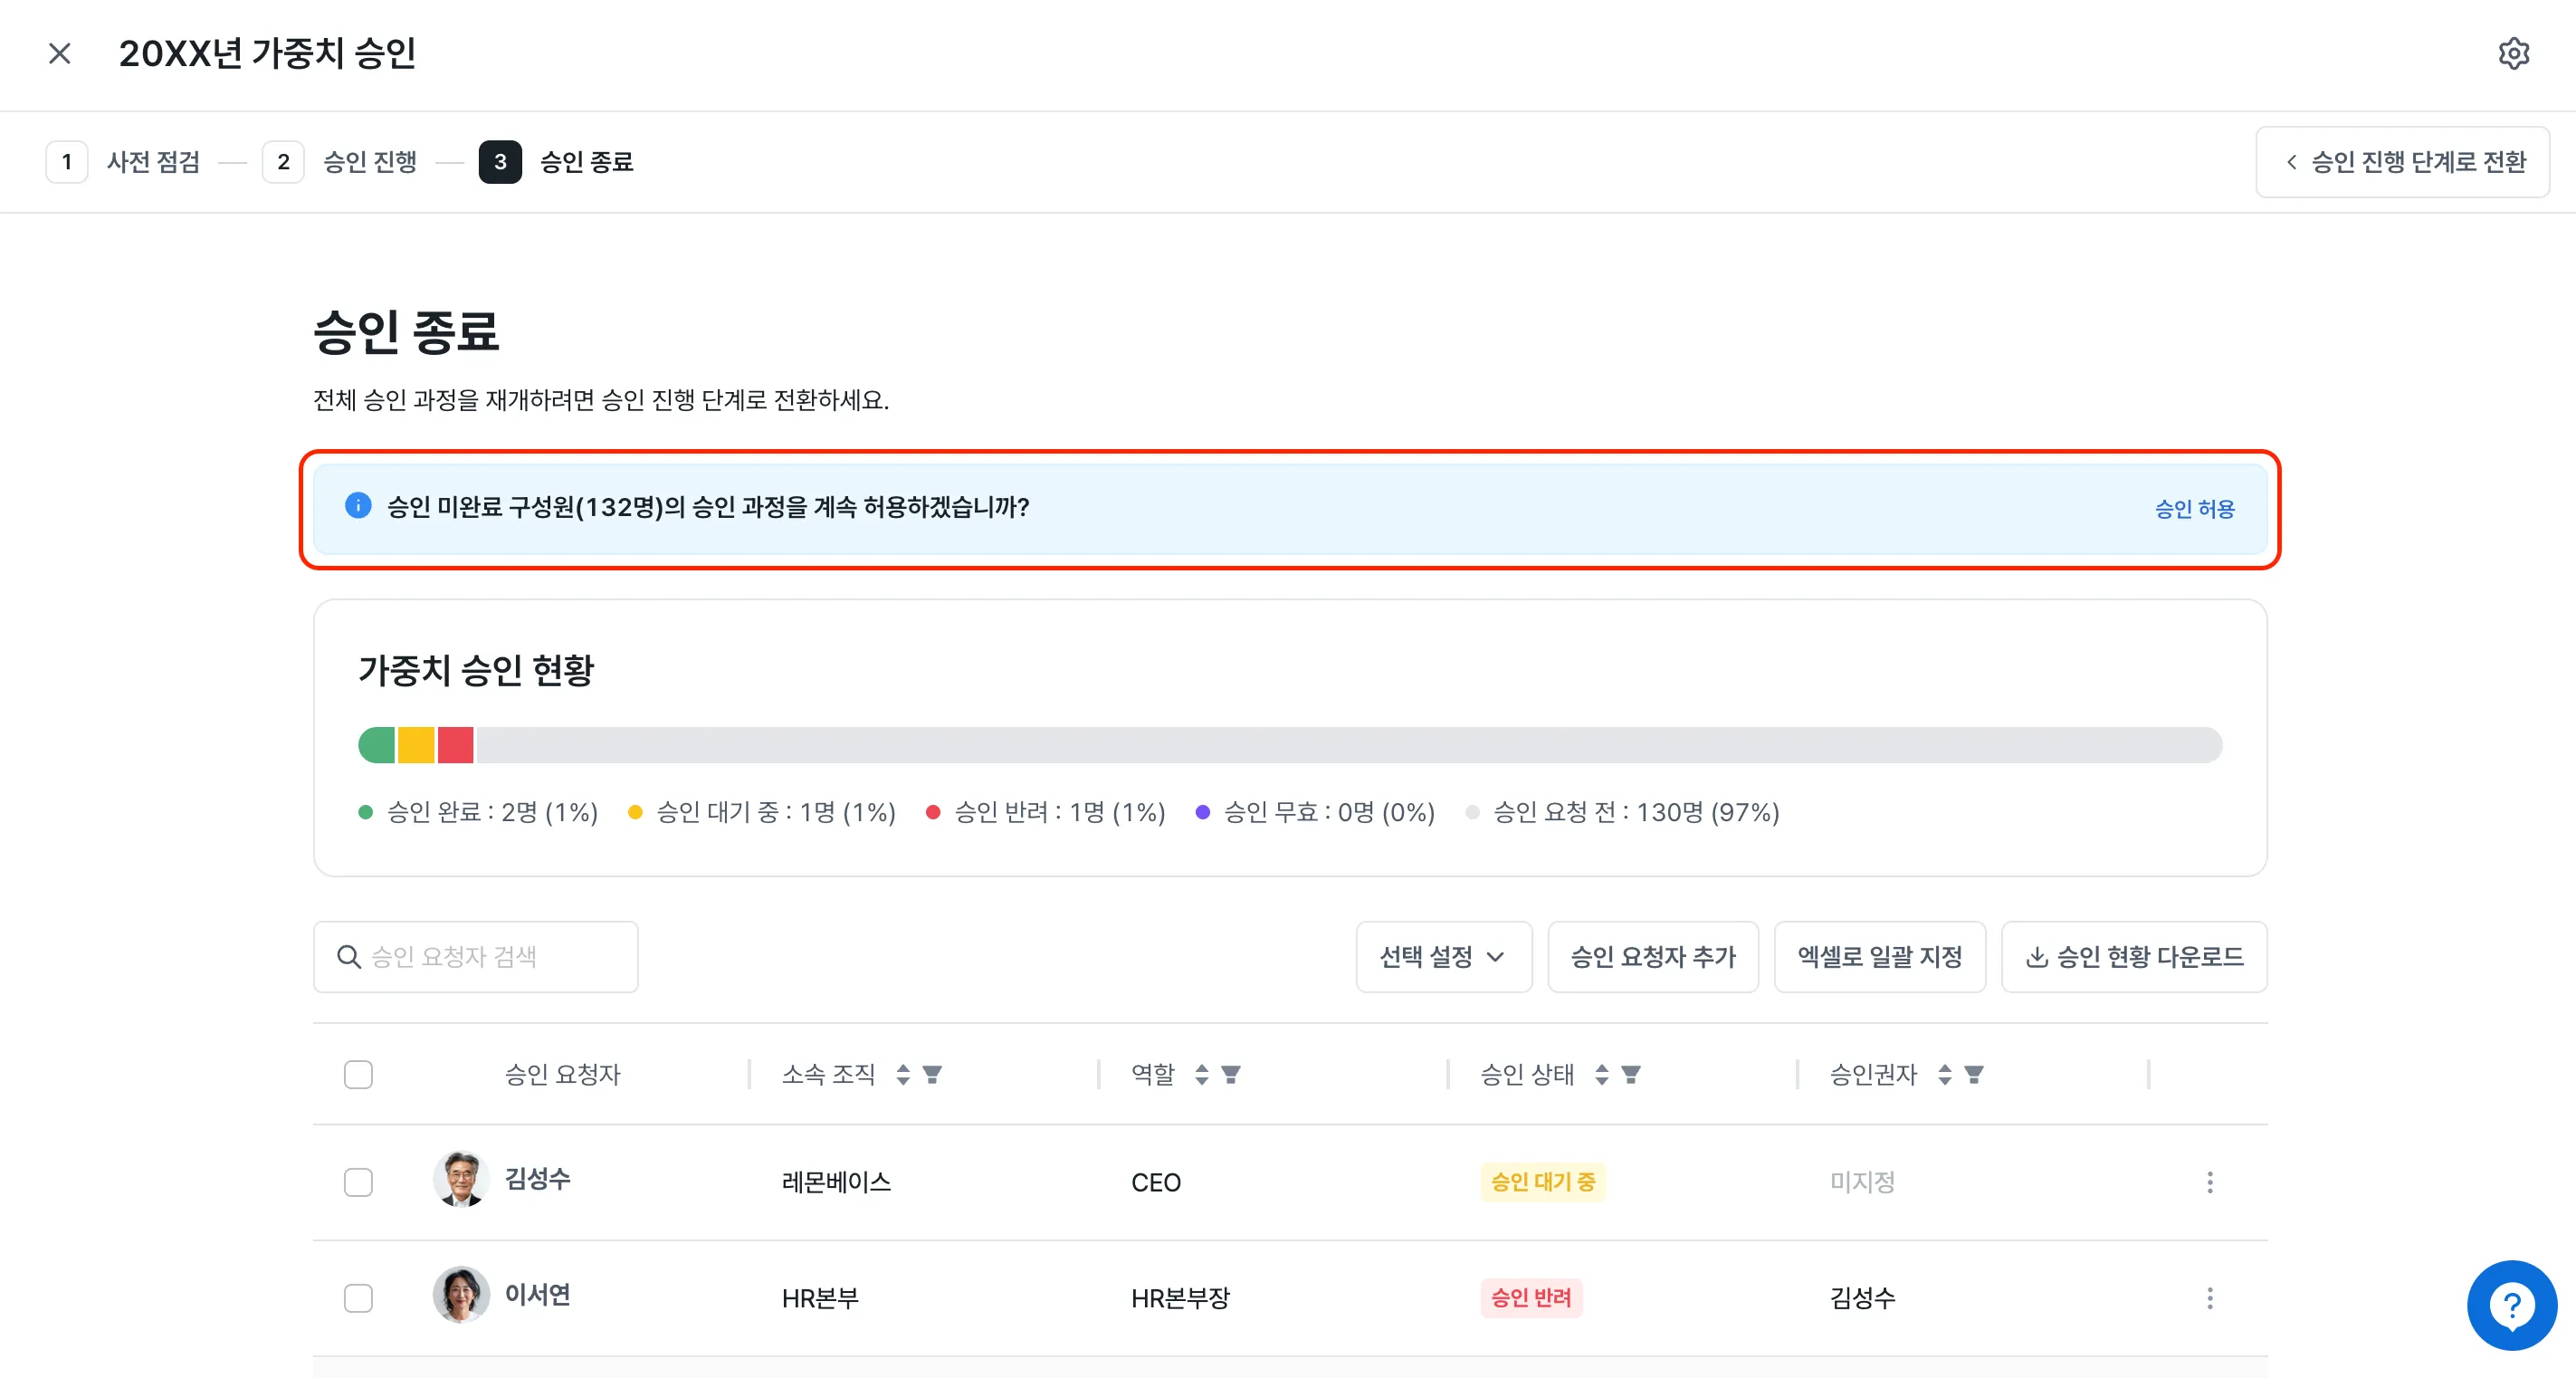Click the info icon in the blue banner

[358, 507]
